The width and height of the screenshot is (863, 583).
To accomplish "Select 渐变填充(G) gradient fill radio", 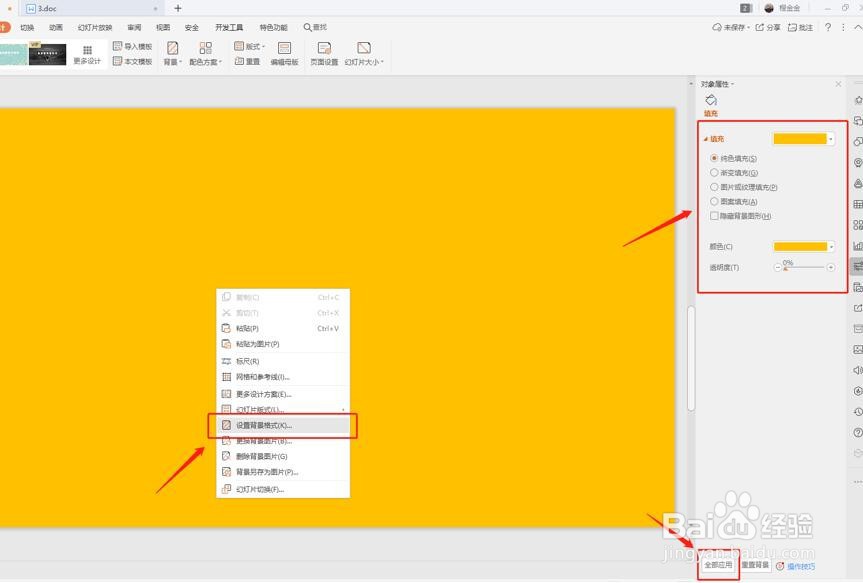I will [x=714, y=172].
